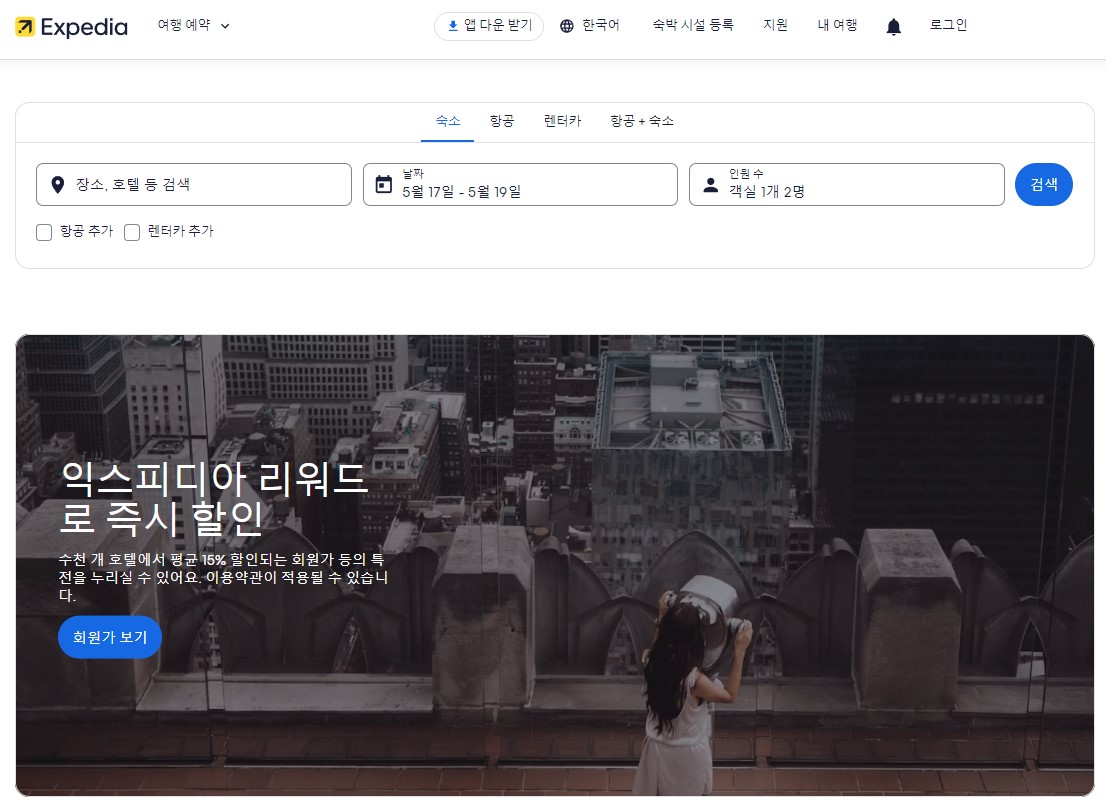Viewport: 1106px width, 808px height.
Task: Open the 5월 17일 - 5월 19일 date picker
Action: tap(520, 184)
